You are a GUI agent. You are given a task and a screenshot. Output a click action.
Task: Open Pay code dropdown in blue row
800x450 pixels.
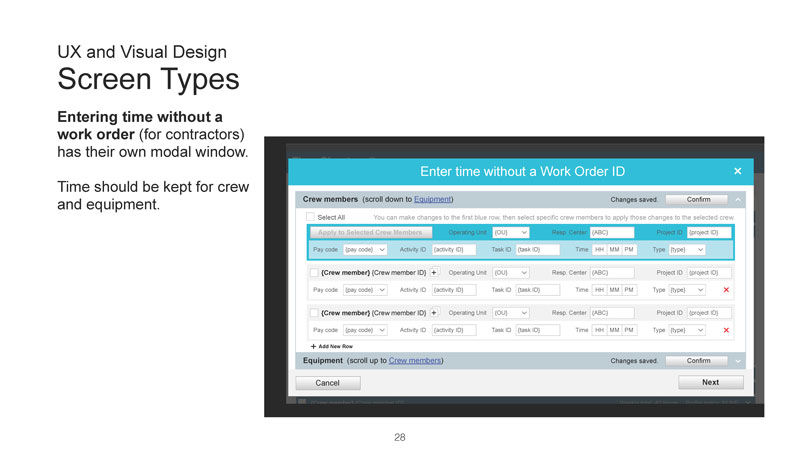[365, 249]
